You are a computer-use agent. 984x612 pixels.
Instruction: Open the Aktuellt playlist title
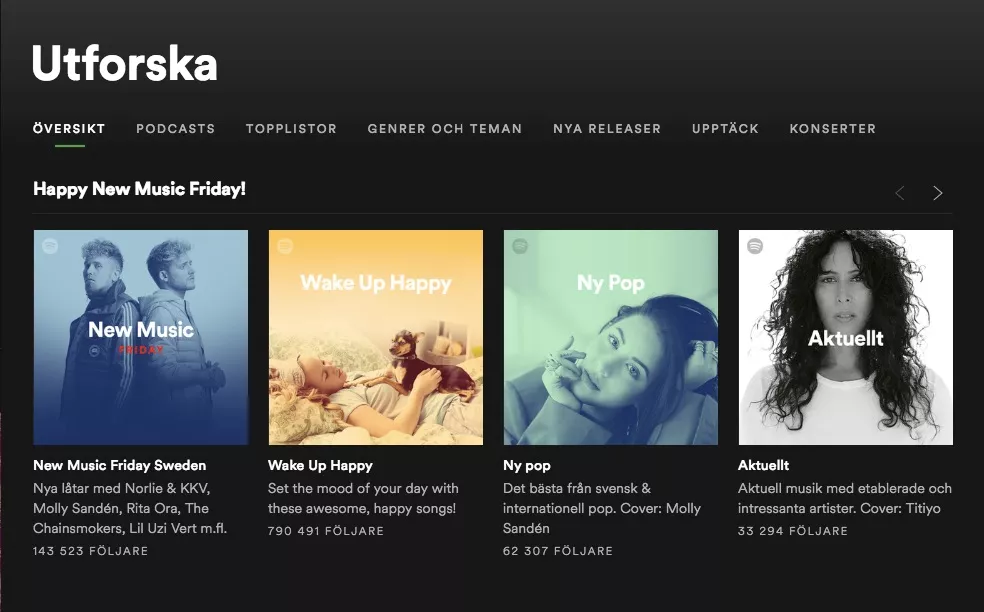tap(762, 465)
